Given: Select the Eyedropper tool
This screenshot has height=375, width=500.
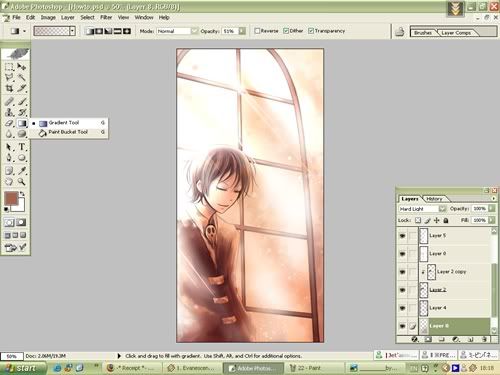Looking at the screenshot, I should click(x=22, y=171).
